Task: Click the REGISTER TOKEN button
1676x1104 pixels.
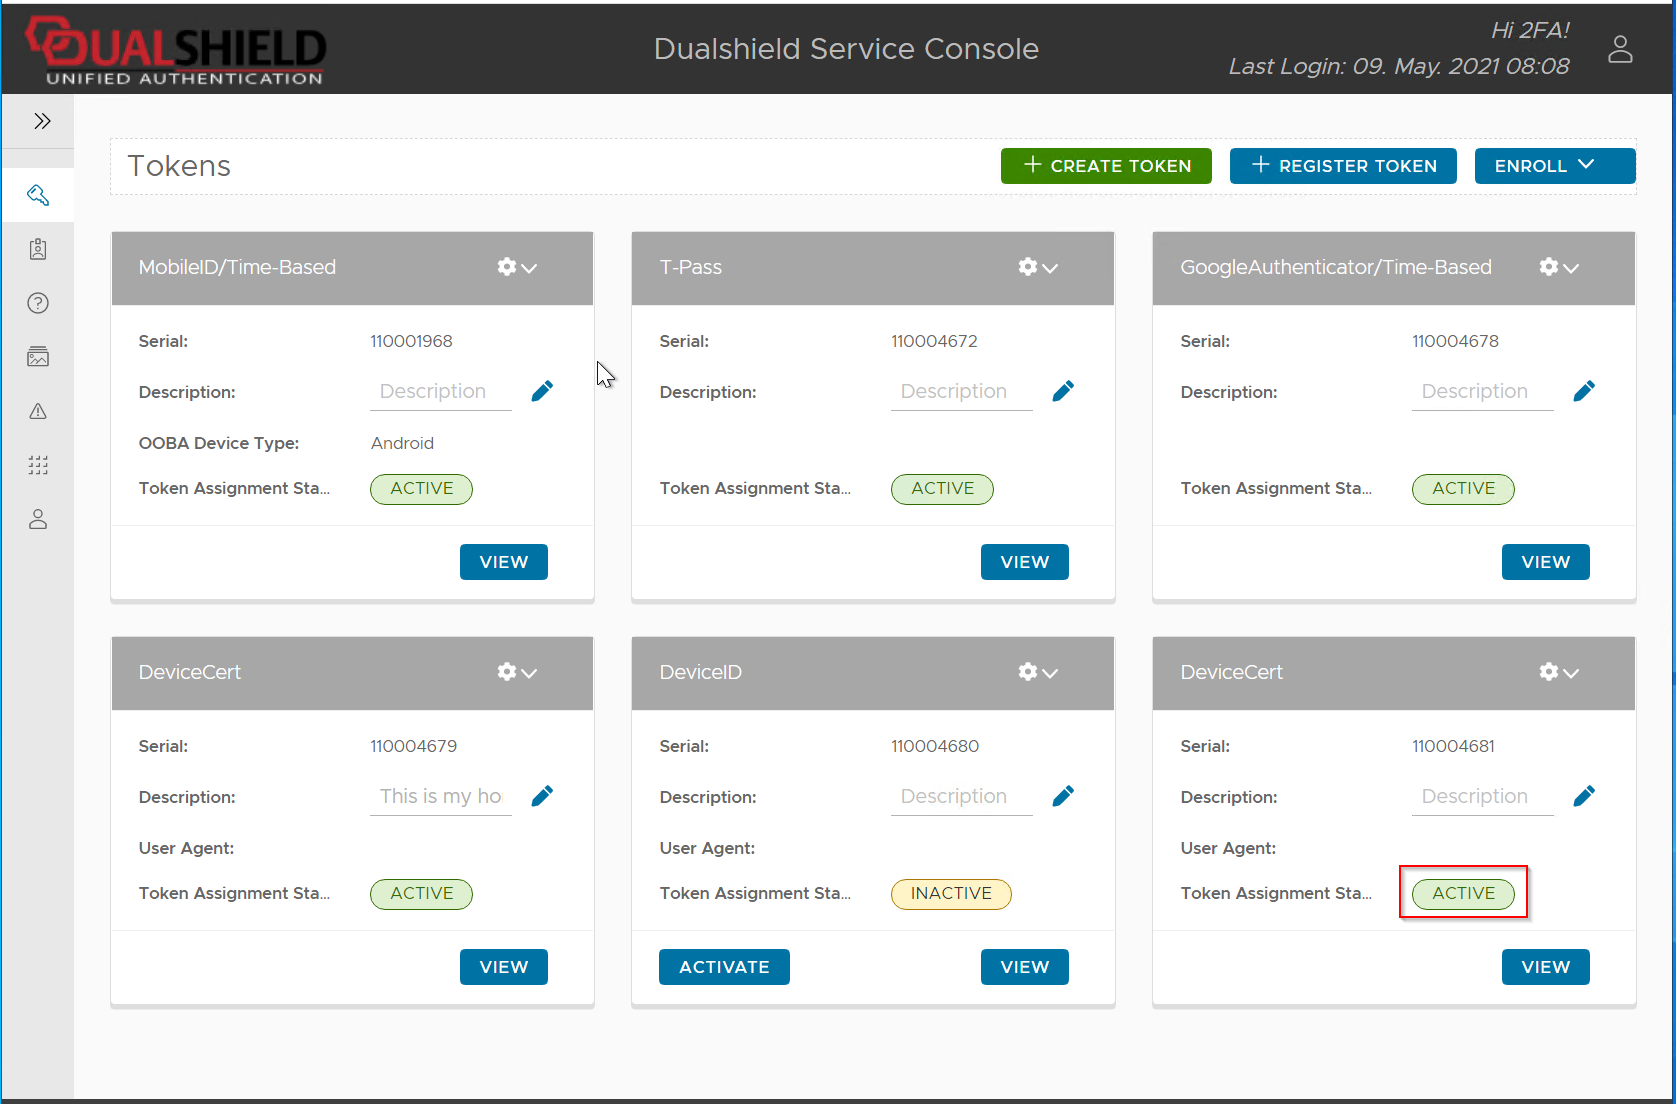Action: pyautogui.click(x=1343, y=166)
